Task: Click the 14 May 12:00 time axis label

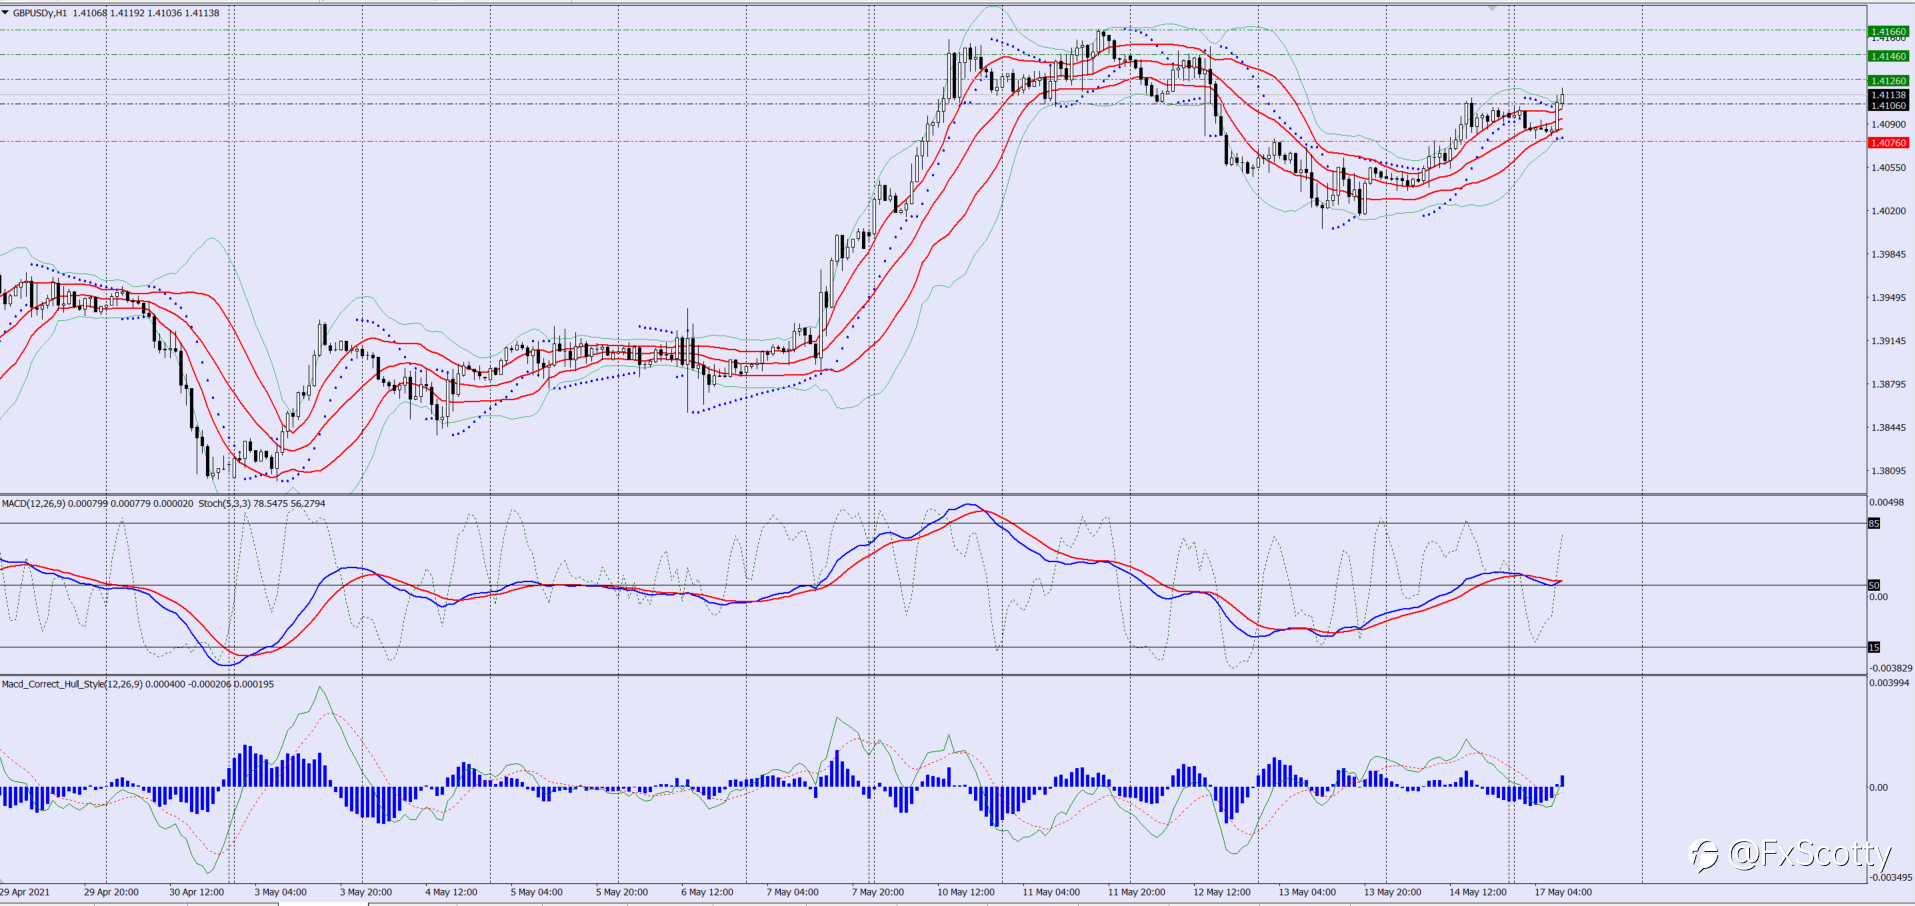Action: click(1478, 892)
